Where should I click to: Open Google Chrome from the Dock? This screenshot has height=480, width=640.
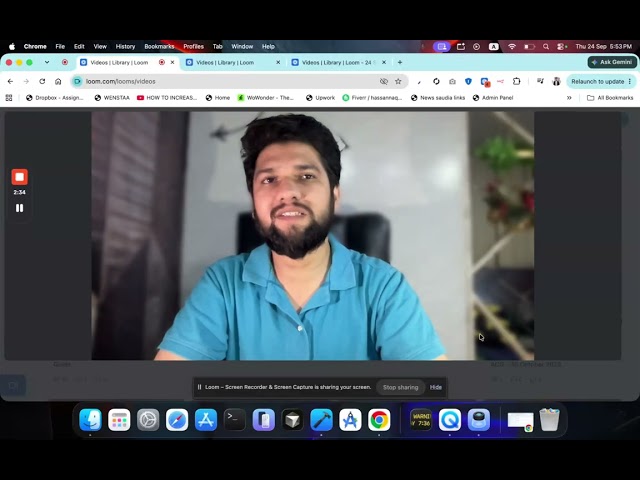[x=379, y=420]
